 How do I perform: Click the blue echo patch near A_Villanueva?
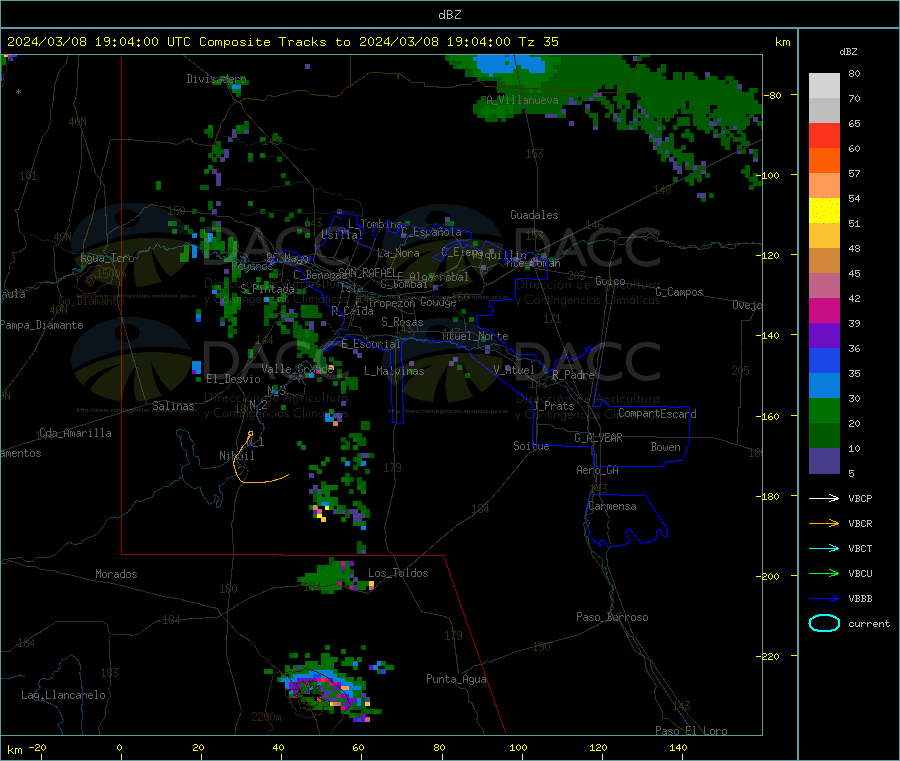tap(510, 64)
